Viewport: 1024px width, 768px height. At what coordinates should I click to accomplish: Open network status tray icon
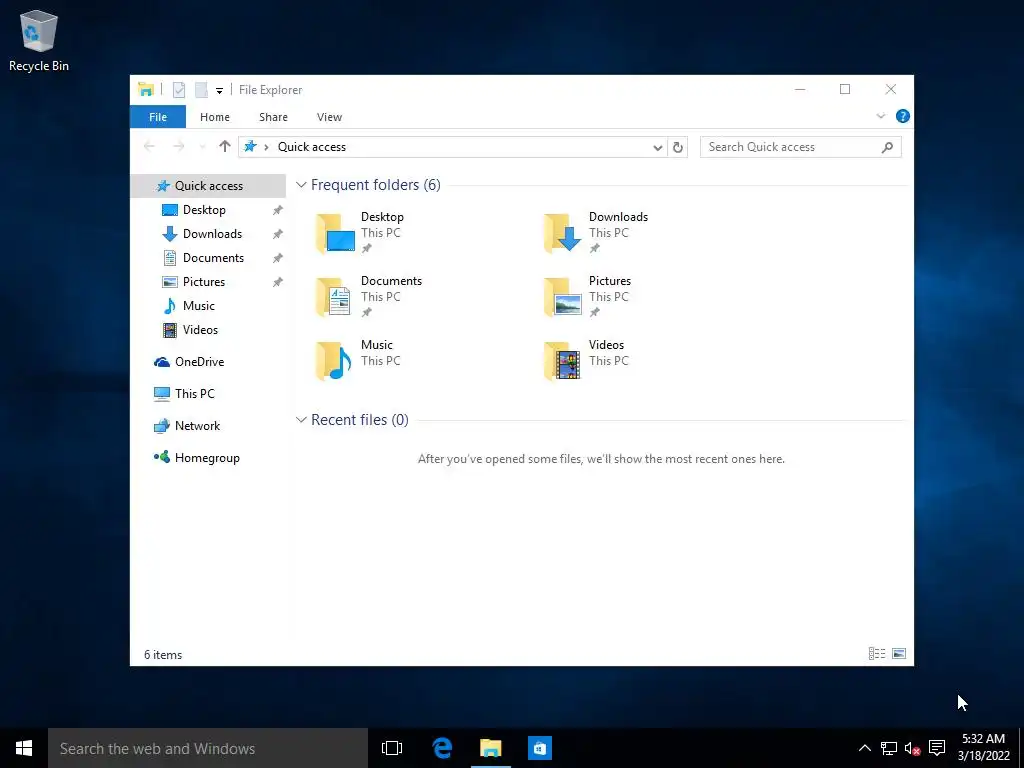(x=888, y=748)
